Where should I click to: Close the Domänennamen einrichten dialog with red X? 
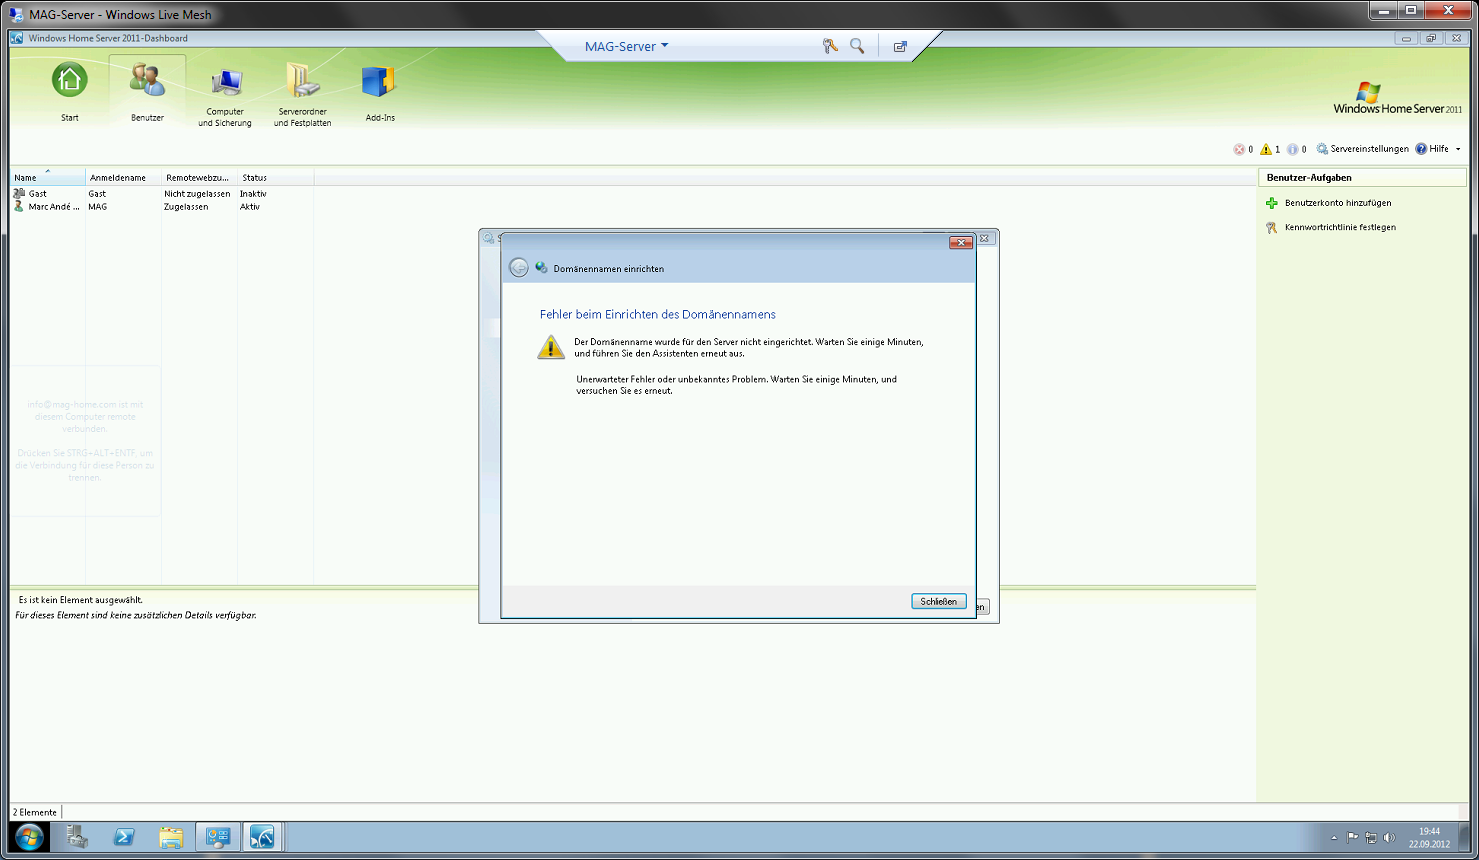(961, 242)
